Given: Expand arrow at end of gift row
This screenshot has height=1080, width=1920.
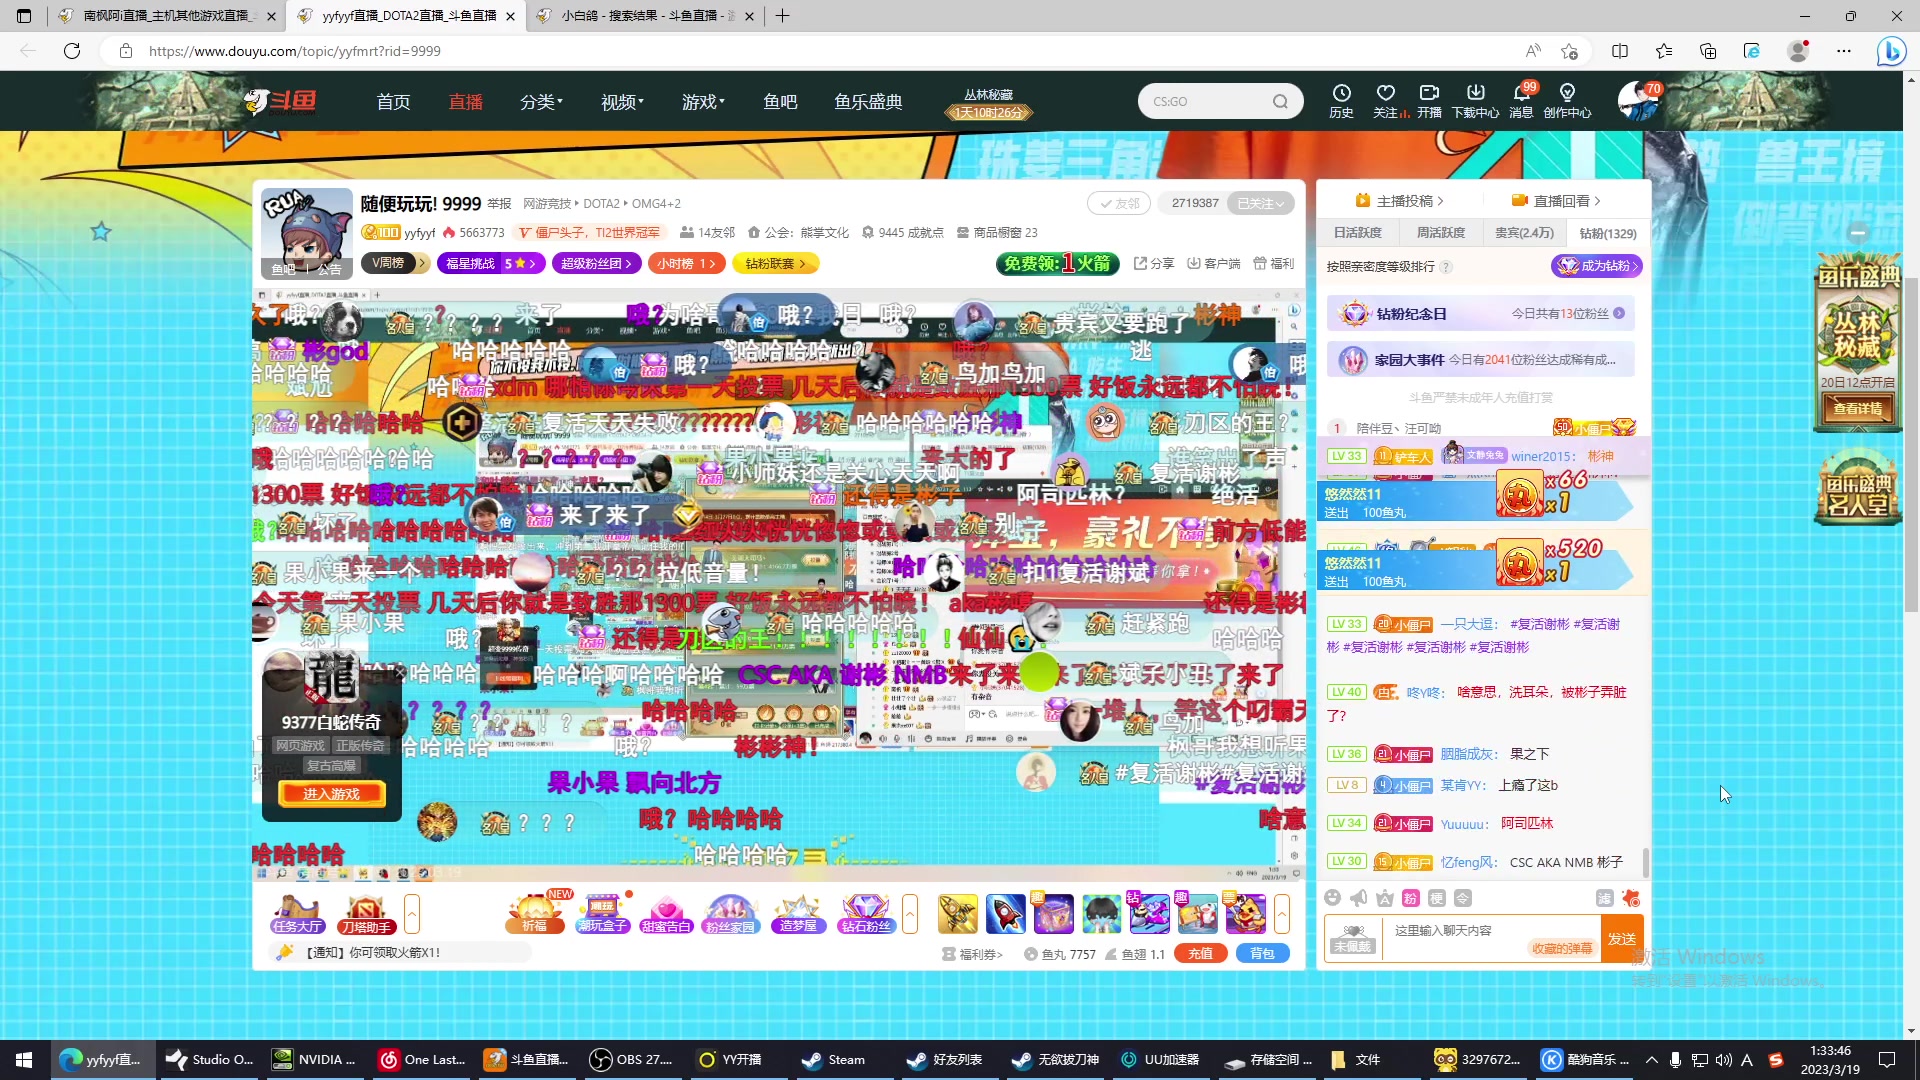Looking at the screenshot, I should (x=1281, y=914).
